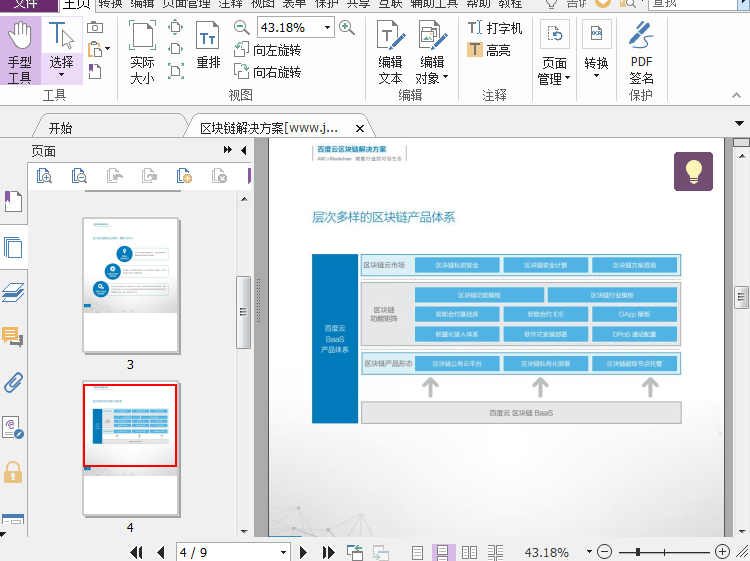Click the lightbulb tips icon
The height and width of the screenshot is (561, 750).
693,171
